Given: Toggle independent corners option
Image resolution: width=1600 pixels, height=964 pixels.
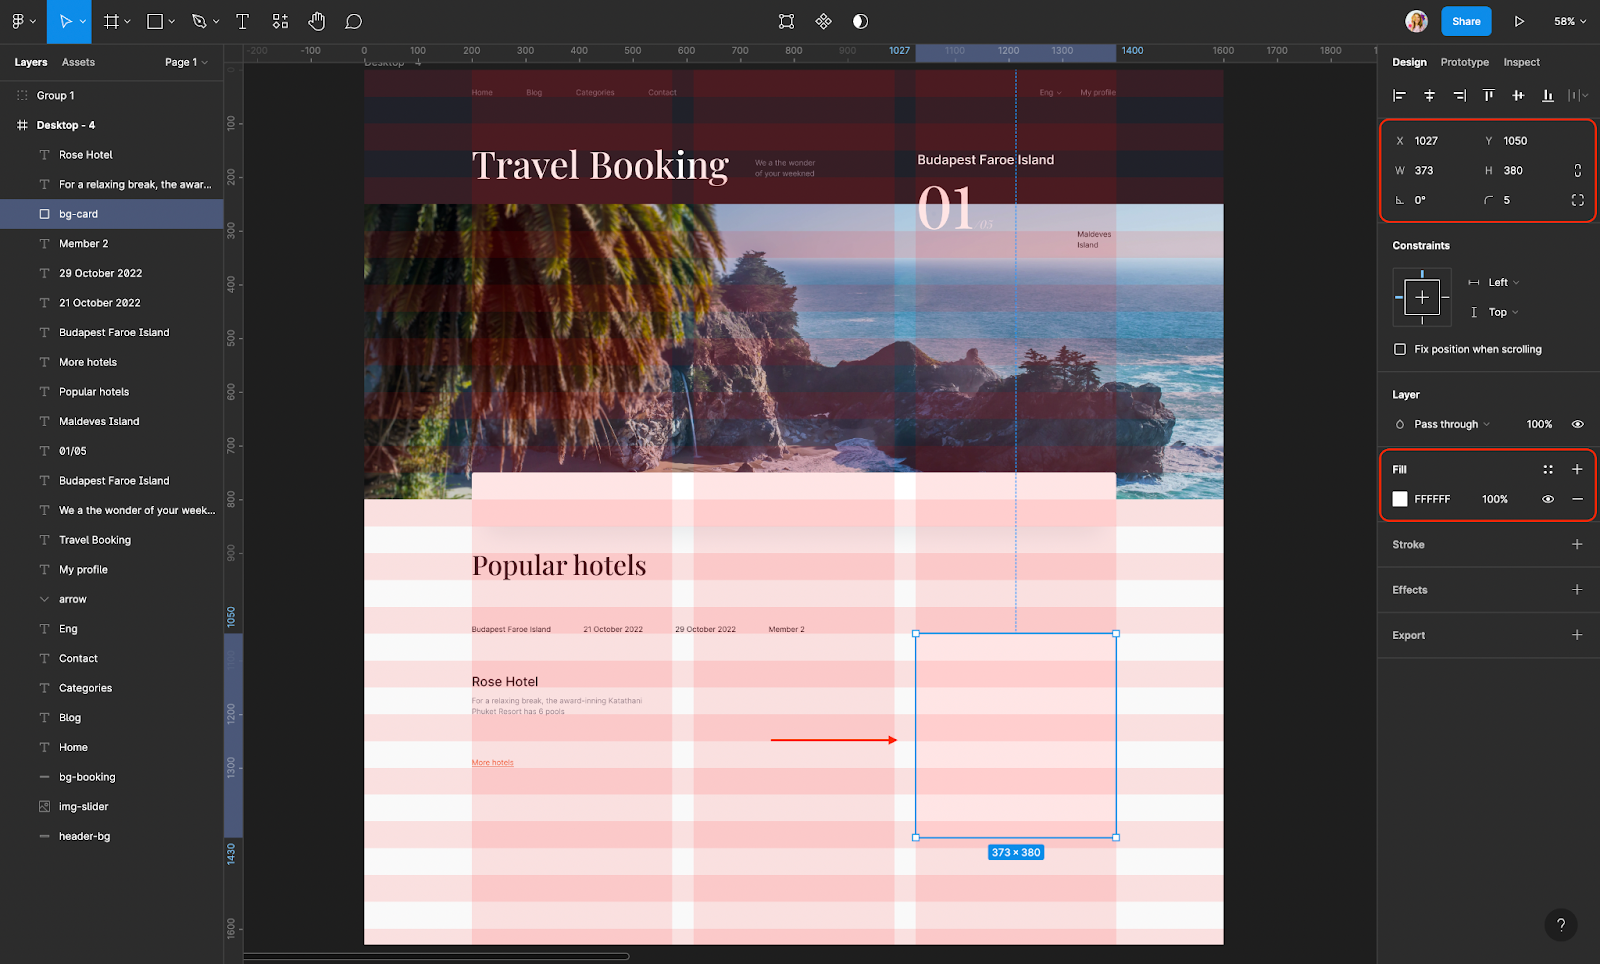Looking at the screenshot, I should pos(1578,200).
